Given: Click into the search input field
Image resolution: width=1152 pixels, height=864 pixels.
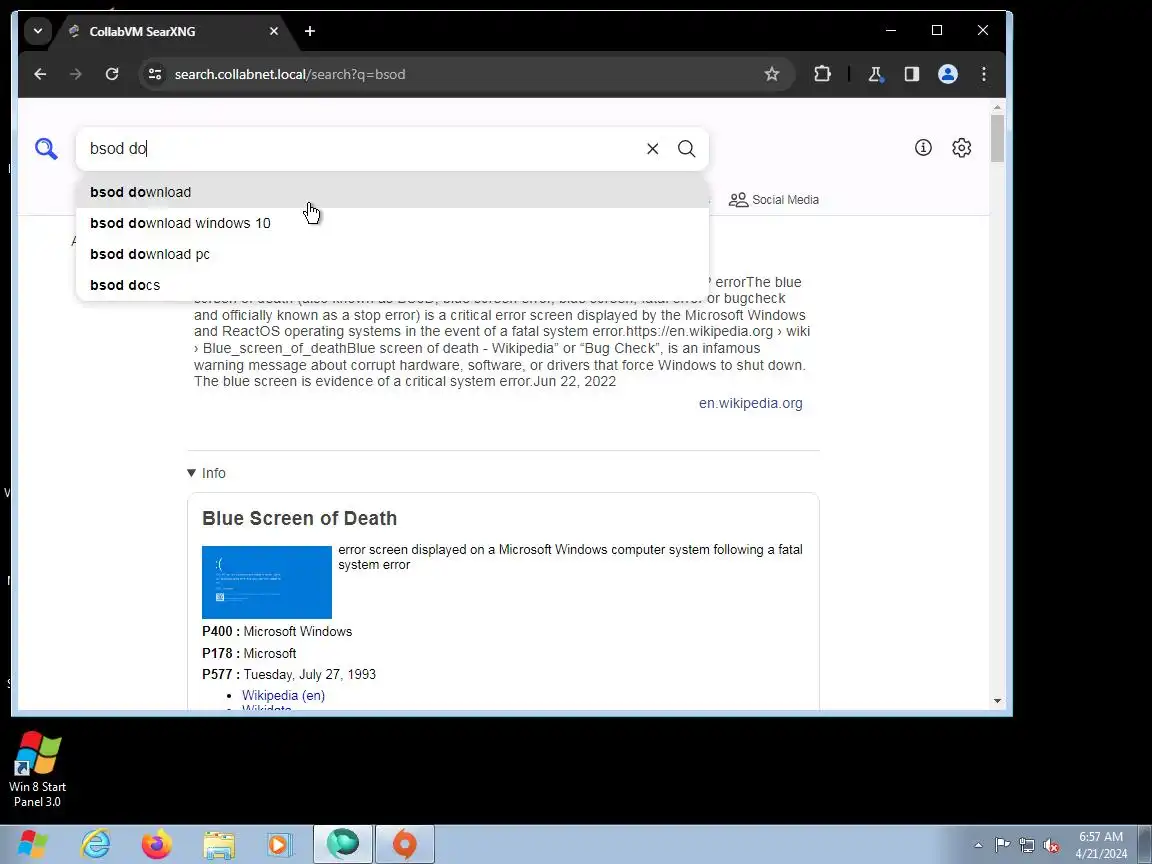Looking at the screenshot, I should click(x=360, y=148).
